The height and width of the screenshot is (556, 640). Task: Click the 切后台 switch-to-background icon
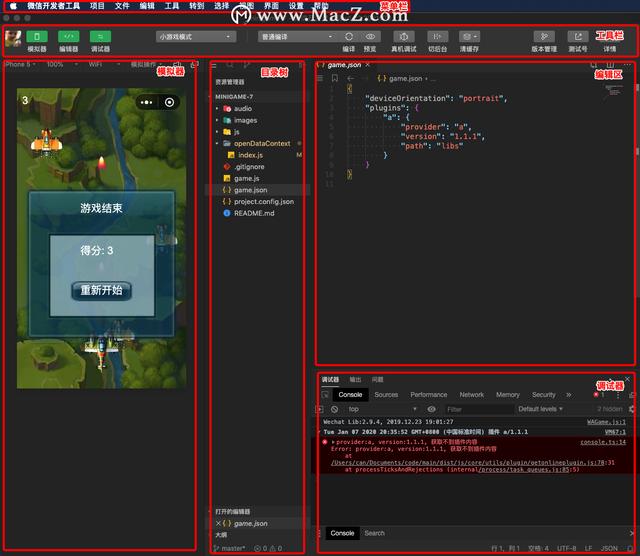click(x=437, y=37)
